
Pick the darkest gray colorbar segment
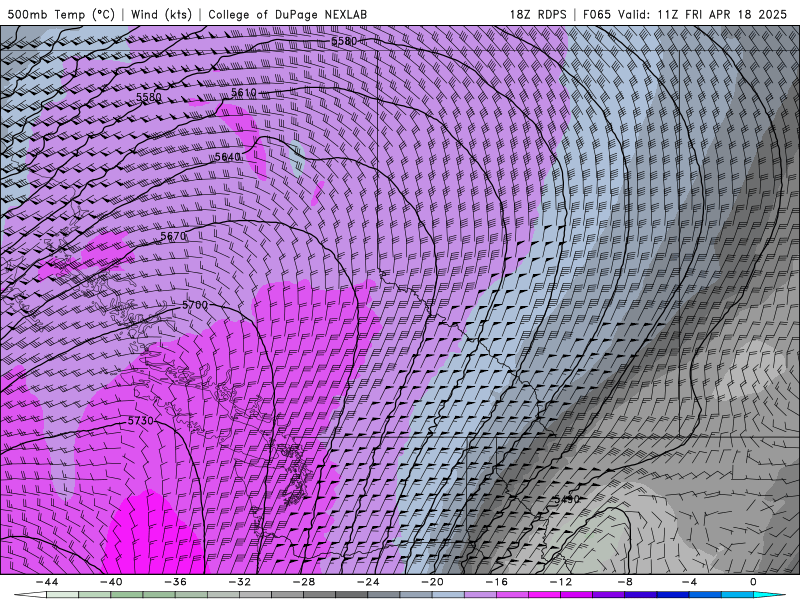[352, 595]
